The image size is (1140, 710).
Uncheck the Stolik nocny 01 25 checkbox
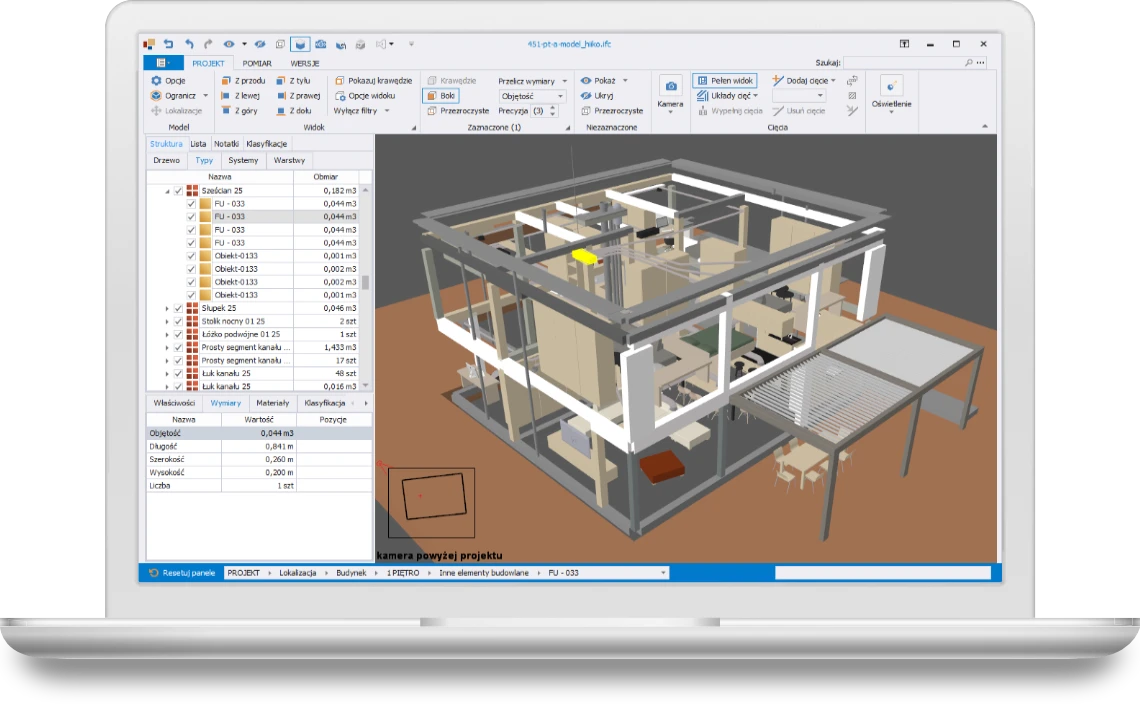(x=178, y=321)
